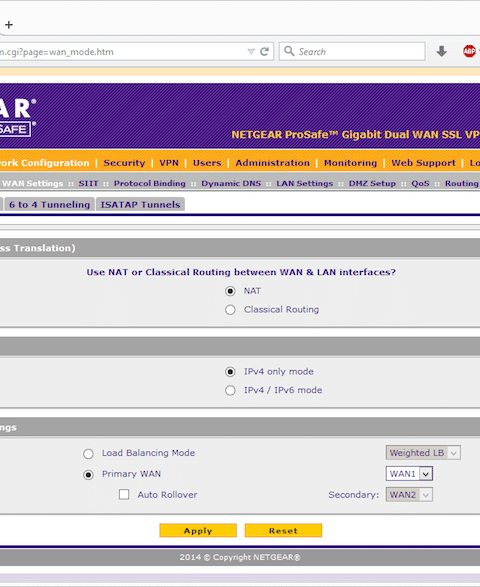Open the Weighted LB dropdown

point(423,453)
